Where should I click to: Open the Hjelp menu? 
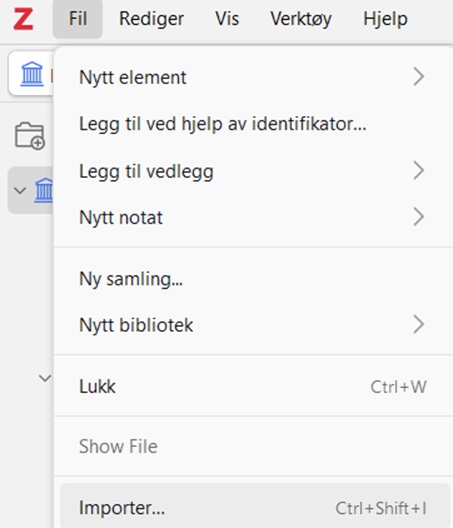(x=385, y=19)
